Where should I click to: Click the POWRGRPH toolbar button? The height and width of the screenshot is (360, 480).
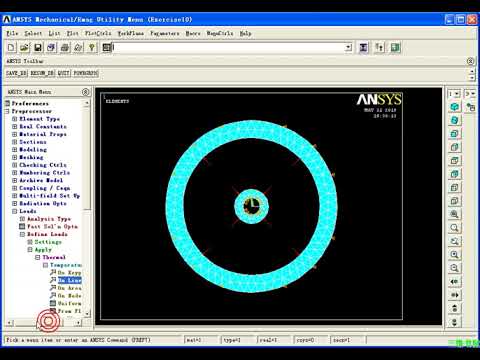pos(86,73)
